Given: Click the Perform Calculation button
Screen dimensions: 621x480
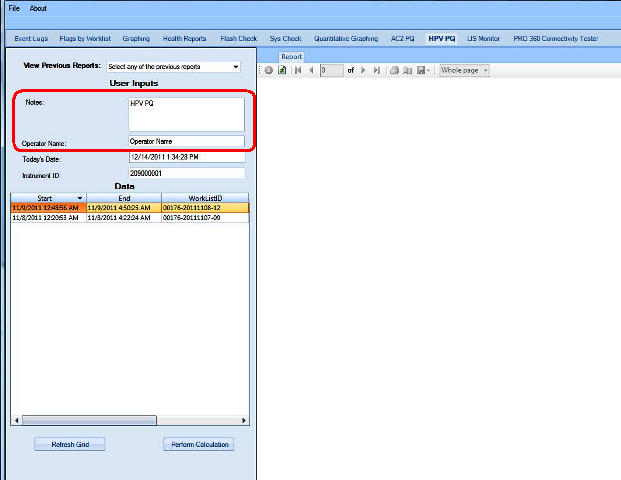Looking at the screenshot, I should [x=198, y=444].
